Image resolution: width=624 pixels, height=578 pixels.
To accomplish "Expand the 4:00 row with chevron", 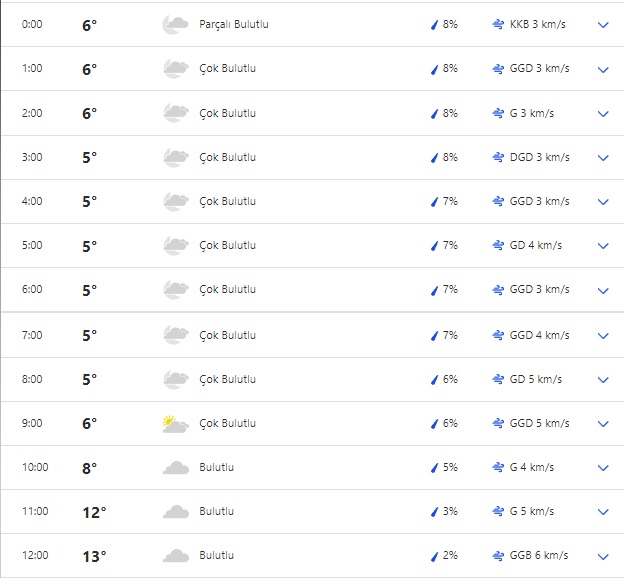I will [602, 202].
